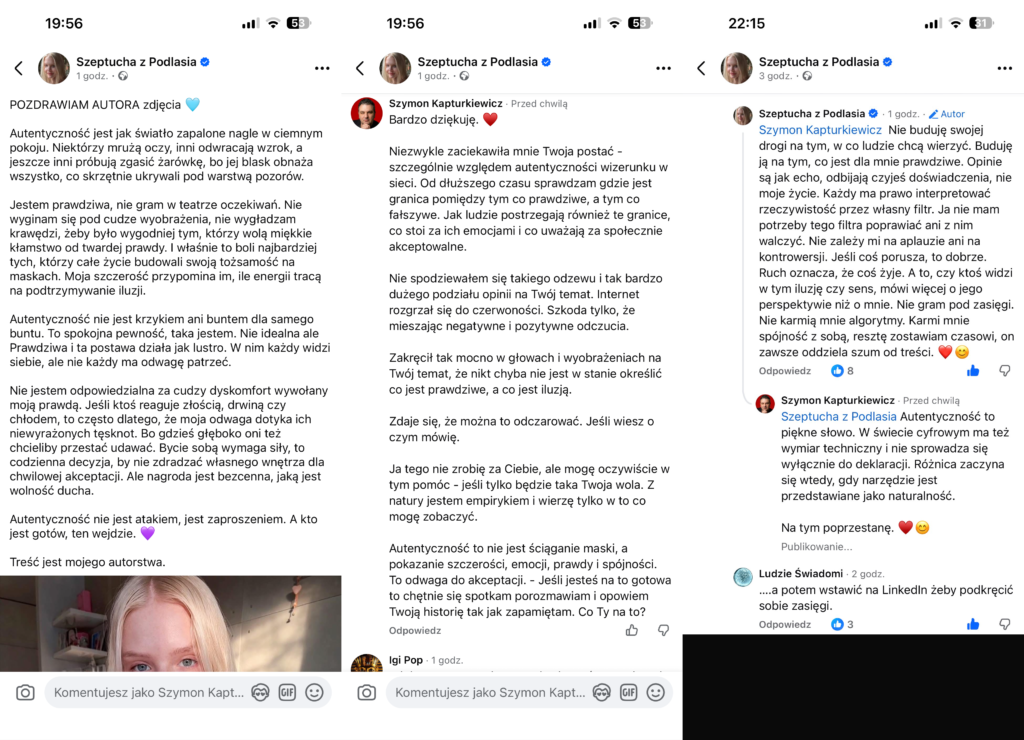Tap the back arrow in the left panel
1024x740 pixels.
19,68
